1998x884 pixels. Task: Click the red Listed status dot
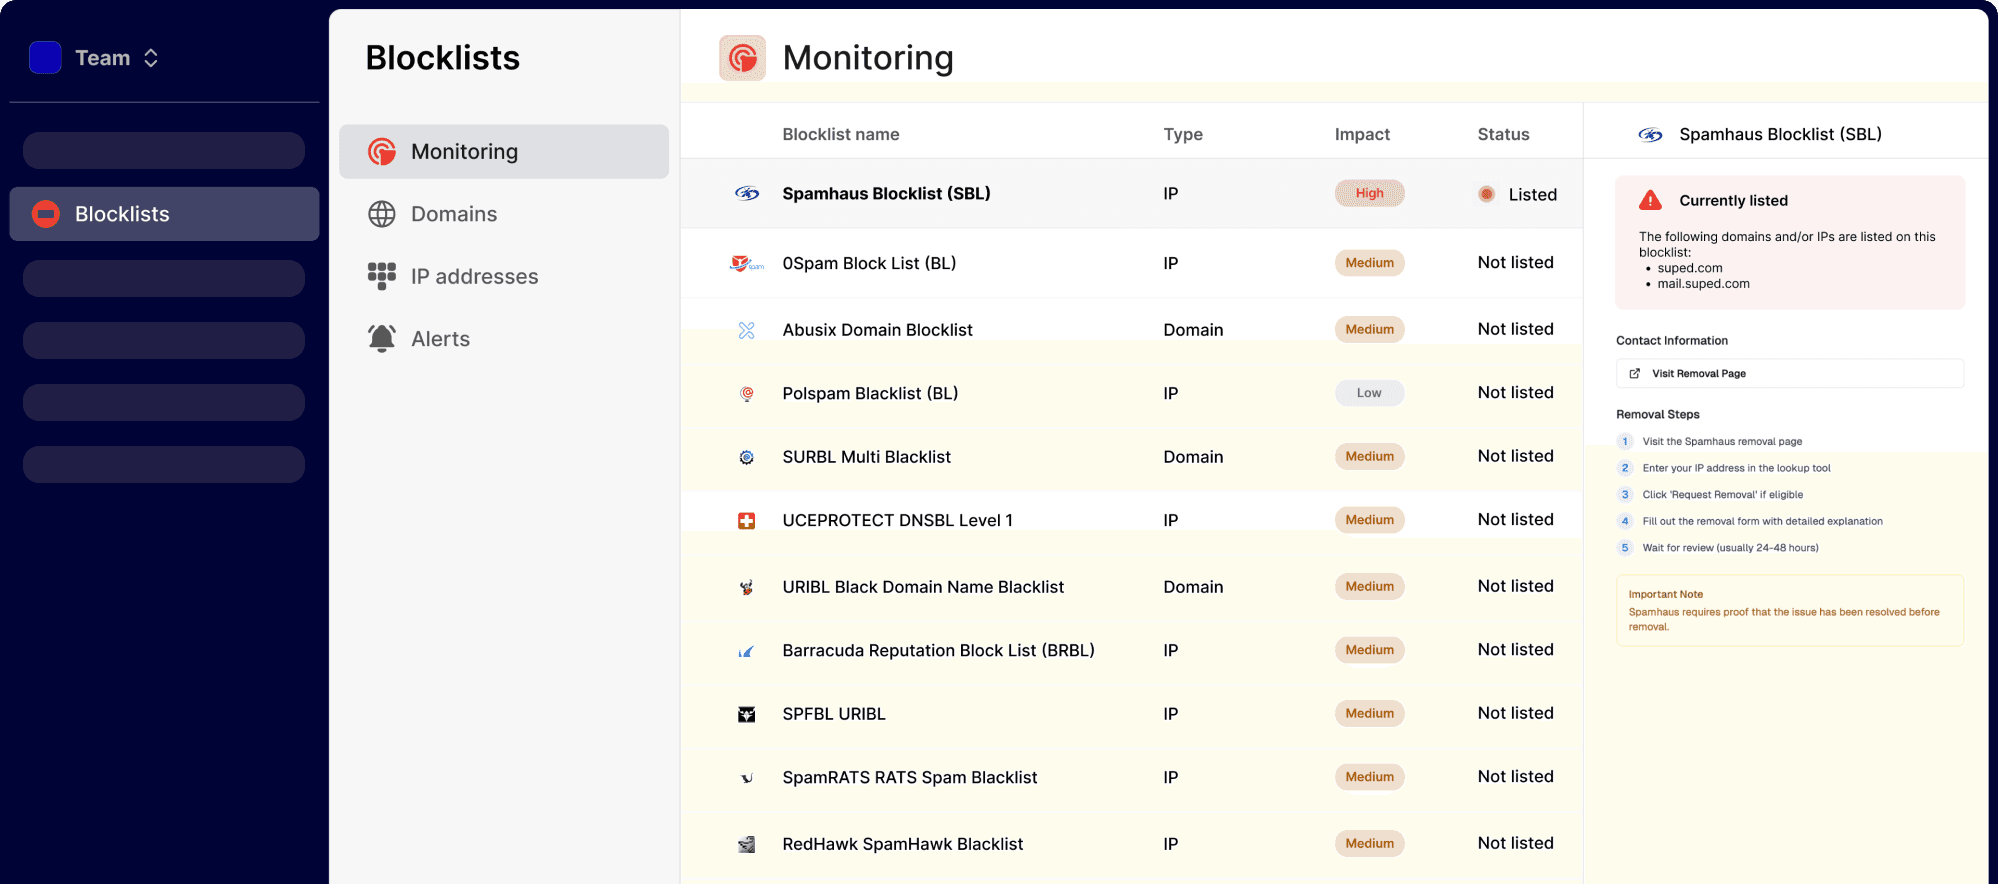click(x=1487, y=194)
